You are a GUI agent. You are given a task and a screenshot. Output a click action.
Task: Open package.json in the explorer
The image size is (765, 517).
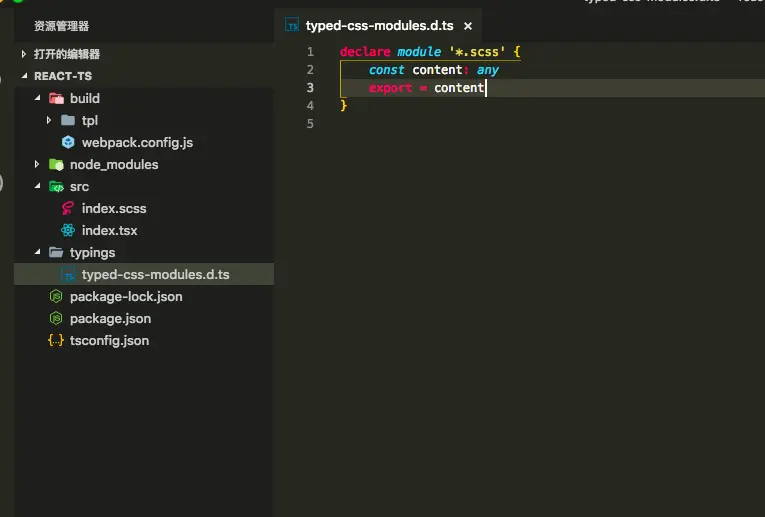pos(110,319)
